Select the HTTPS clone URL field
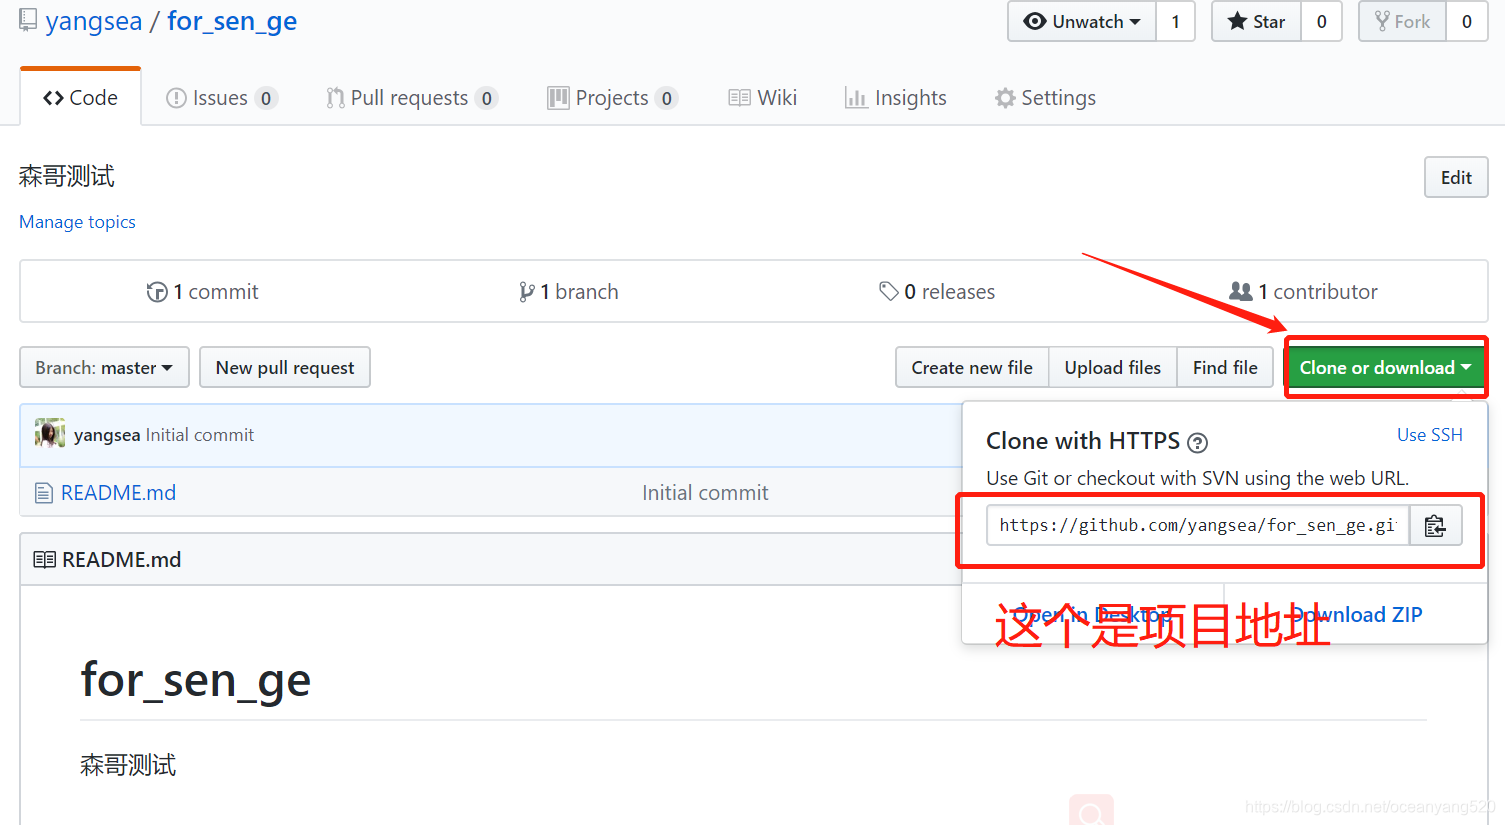Viewport: 1505px width, 825px height. coord(1198,526)
